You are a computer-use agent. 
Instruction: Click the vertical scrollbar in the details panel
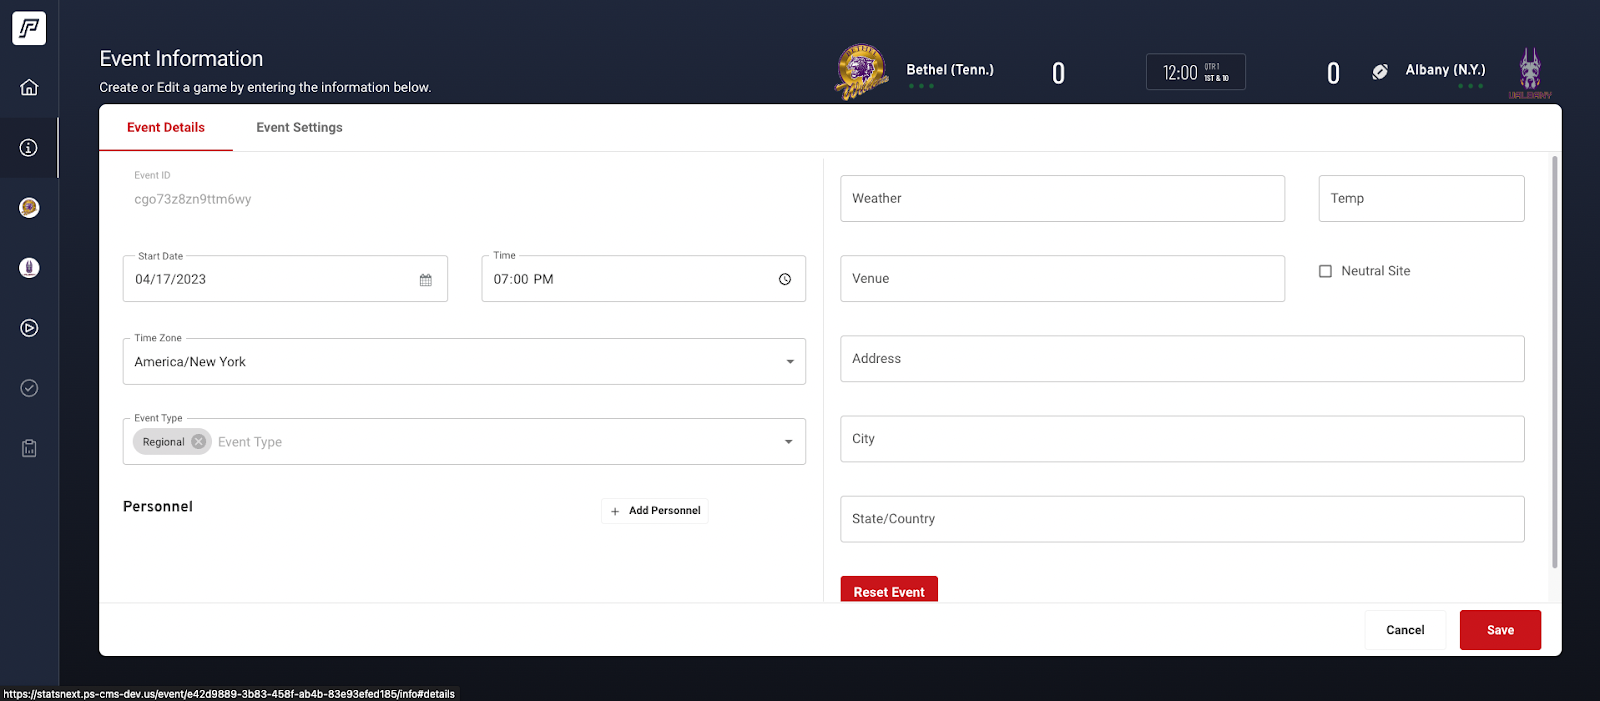1554,362
